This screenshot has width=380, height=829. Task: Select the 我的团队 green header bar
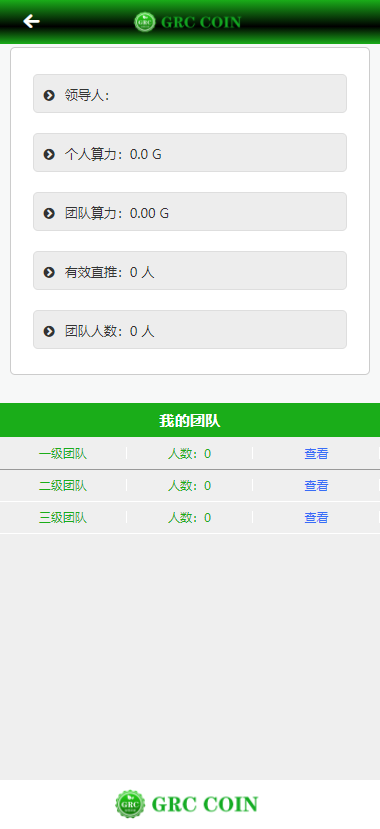(190, 420)
